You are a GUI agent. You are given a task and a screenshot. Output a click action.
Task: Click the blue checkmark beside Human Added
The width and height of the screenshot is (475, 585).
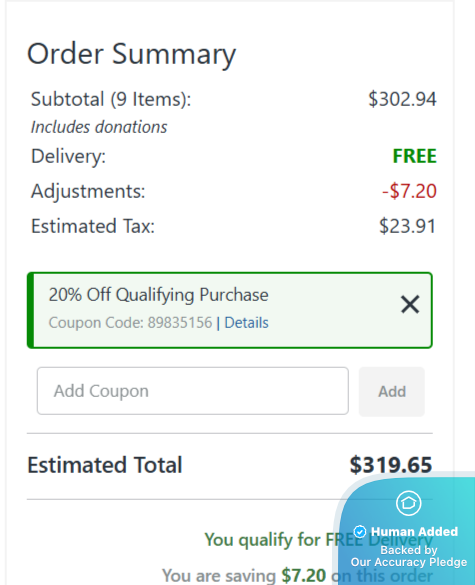coord(360,531)
